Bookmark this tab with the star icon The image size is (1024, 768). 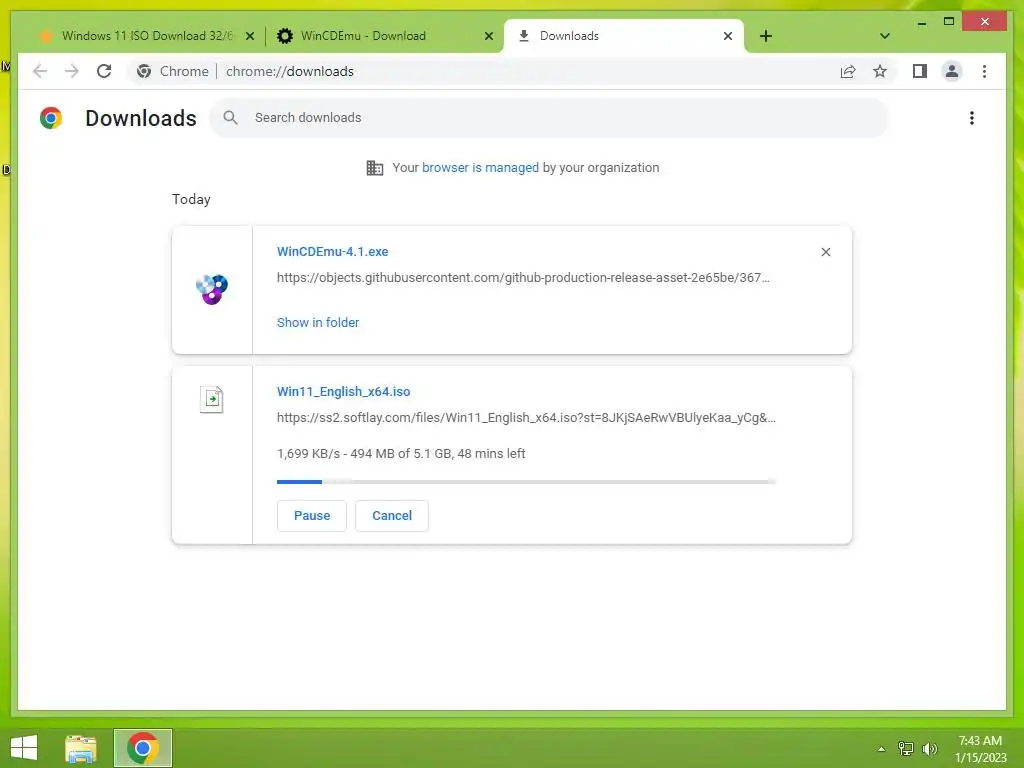pyautogui.click(x=880, y=71)
